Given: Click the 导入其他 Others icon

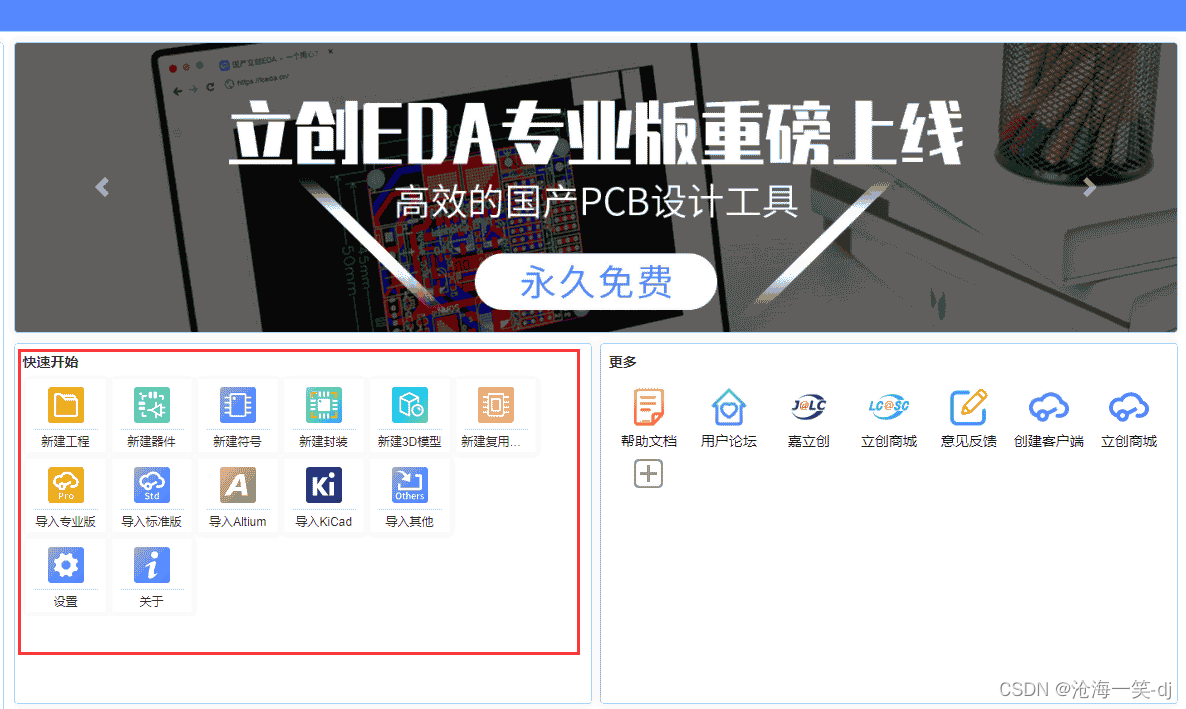Looking at the screenshot, I should point(410,485).
